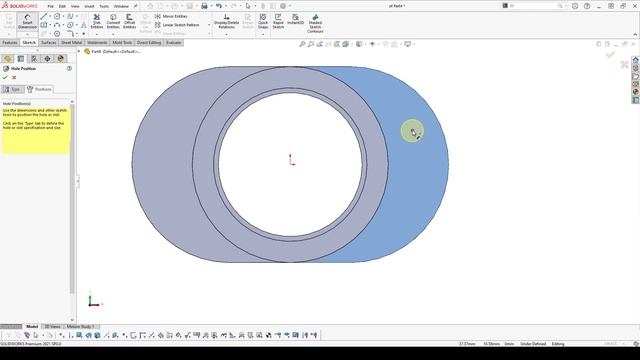Switch to the Direct Editing tab
The image size is (640, 360).
click(149, 42)
